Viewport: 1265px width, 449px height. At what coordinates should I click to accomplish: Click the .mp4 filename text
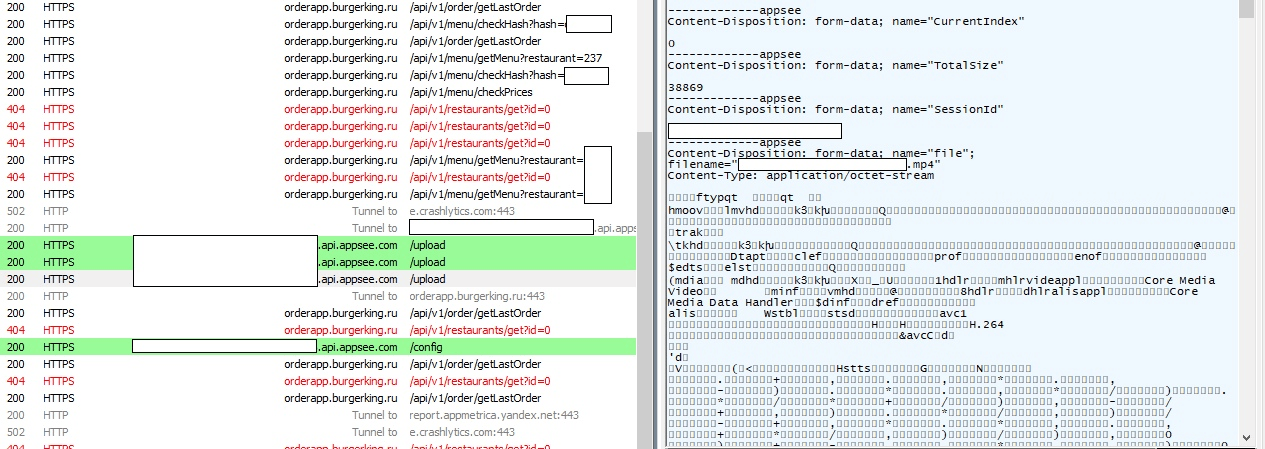(x=925, y=164)
